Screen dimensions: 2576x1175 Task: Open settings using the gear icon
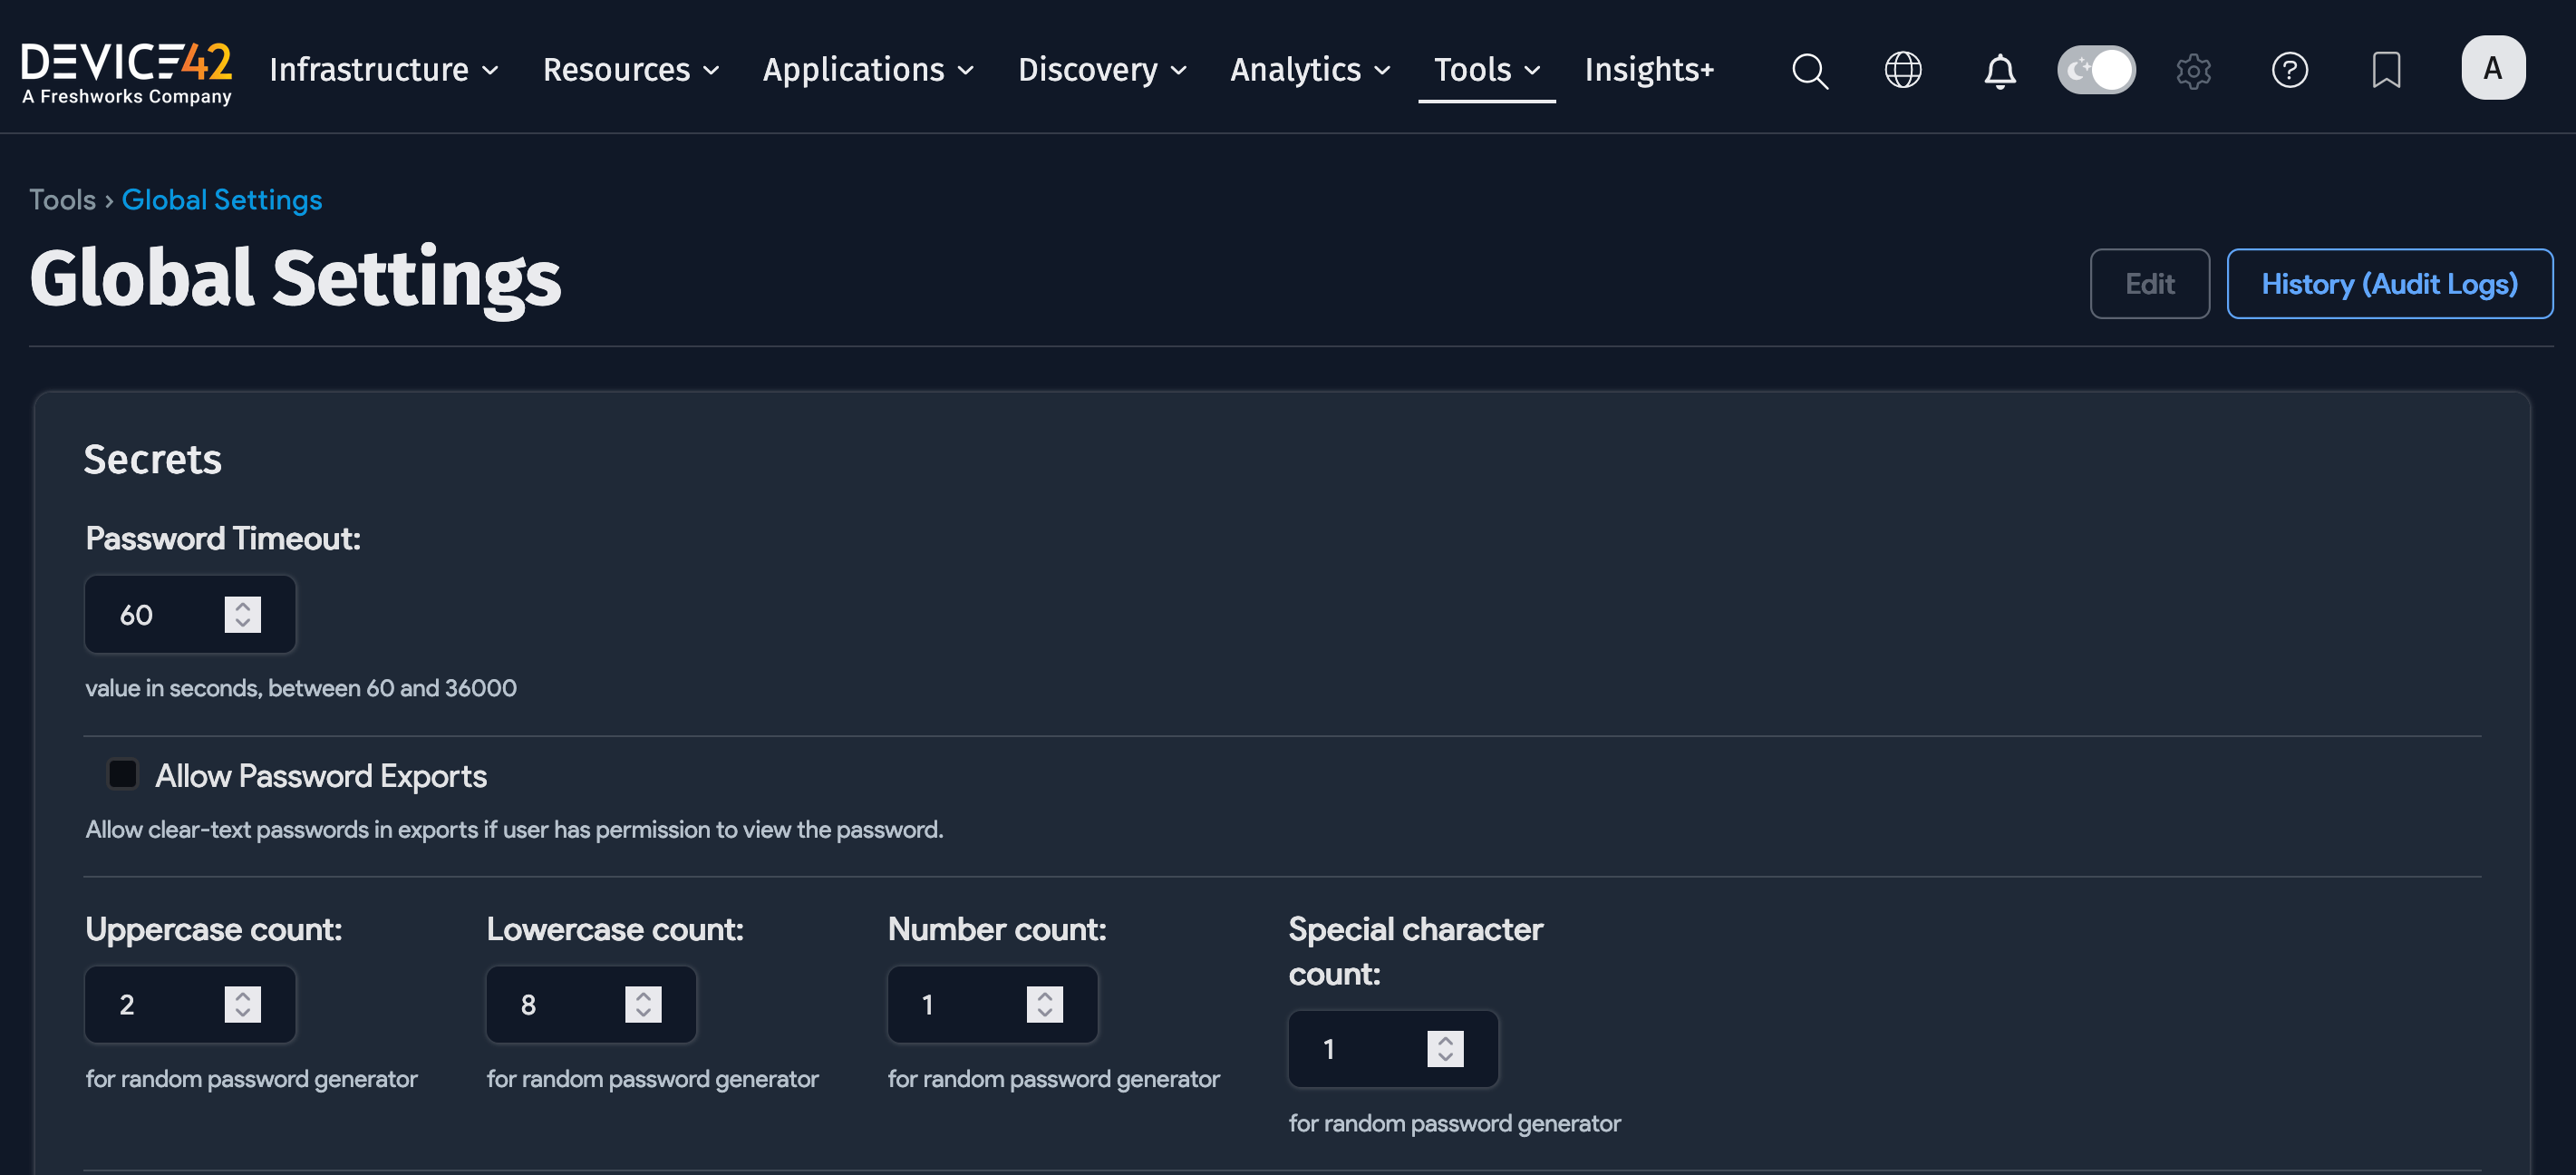pos(2194,70)
